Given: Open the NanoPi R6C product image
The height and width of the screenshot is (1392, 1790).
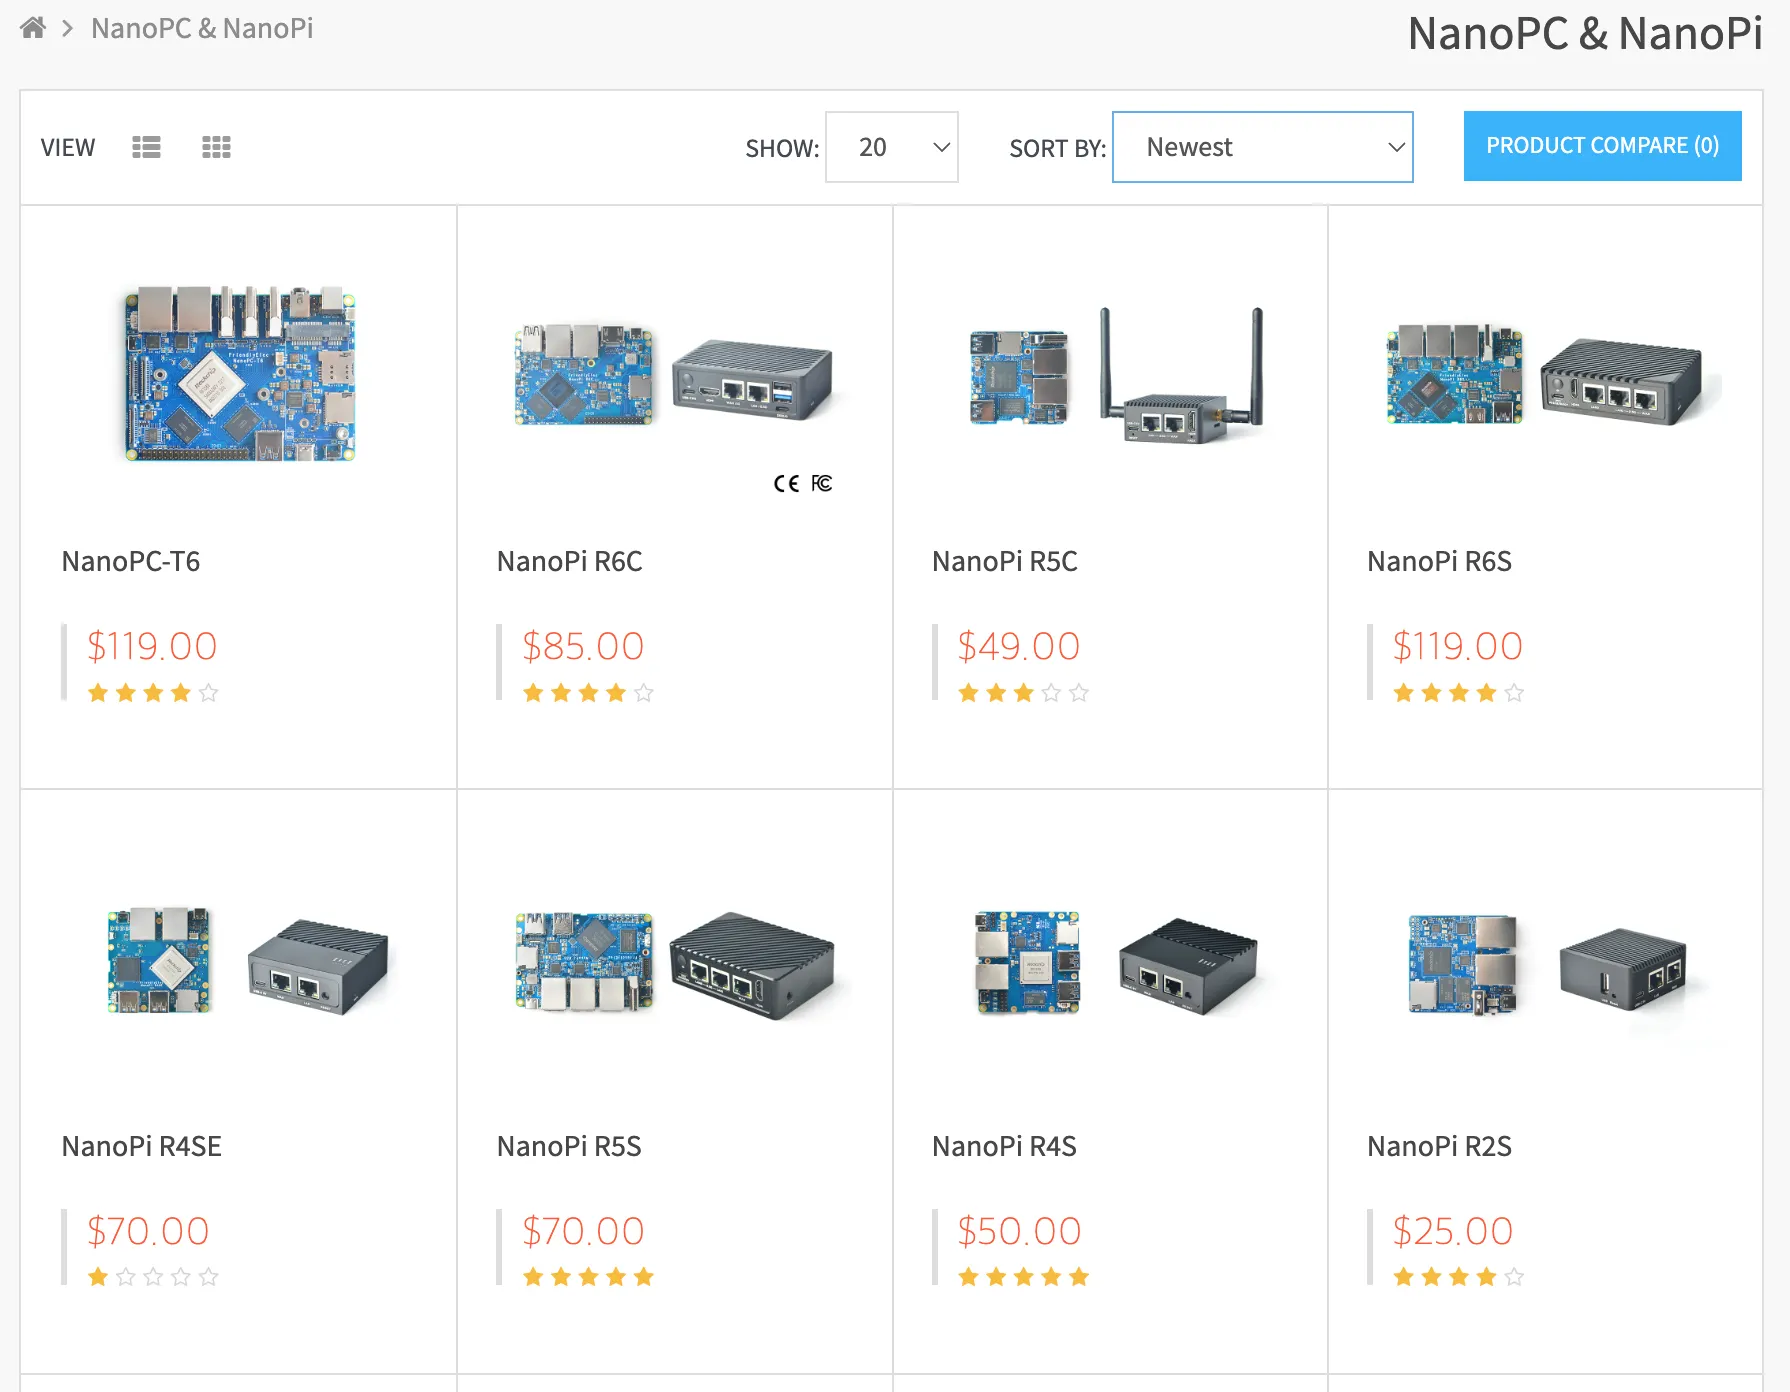Looking at the screenshot, I should [x=674, y=376].
